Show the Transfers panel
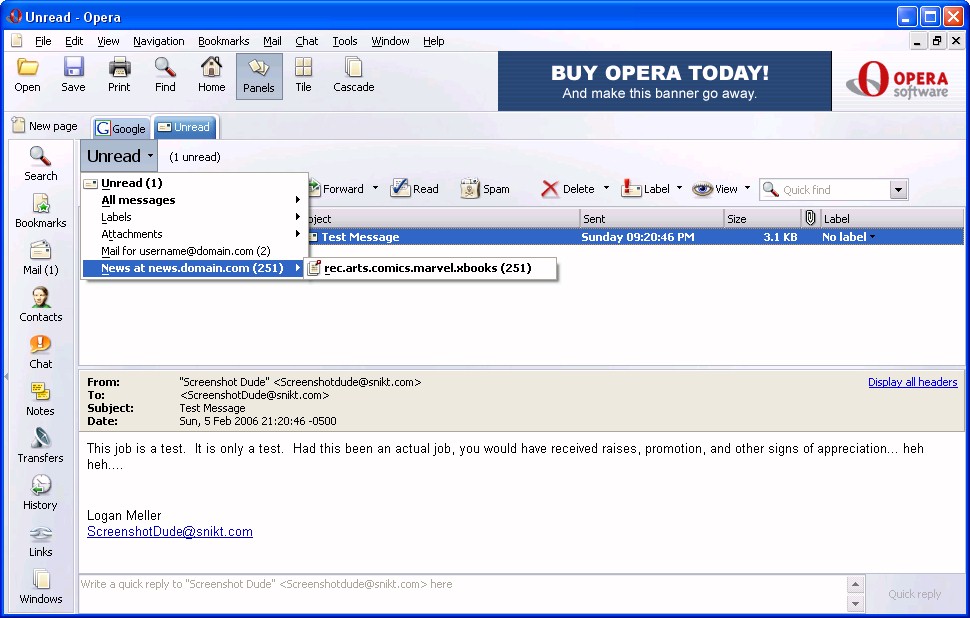Viewport: 970px width, 618px height. pos(40,445)
